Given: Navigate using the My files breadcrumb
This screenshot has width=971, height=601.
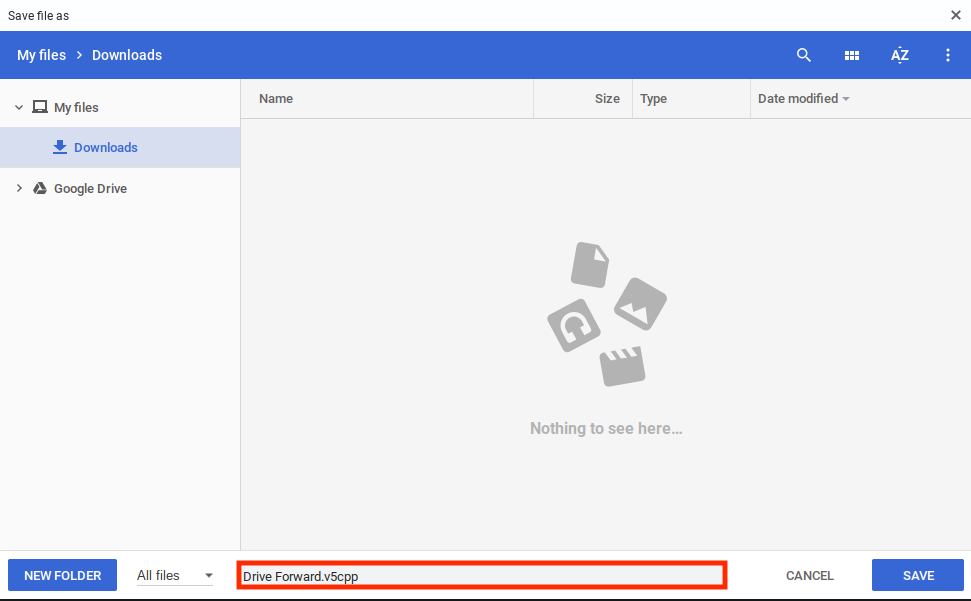Looking at the screenshot, I should tap(41, 55).
